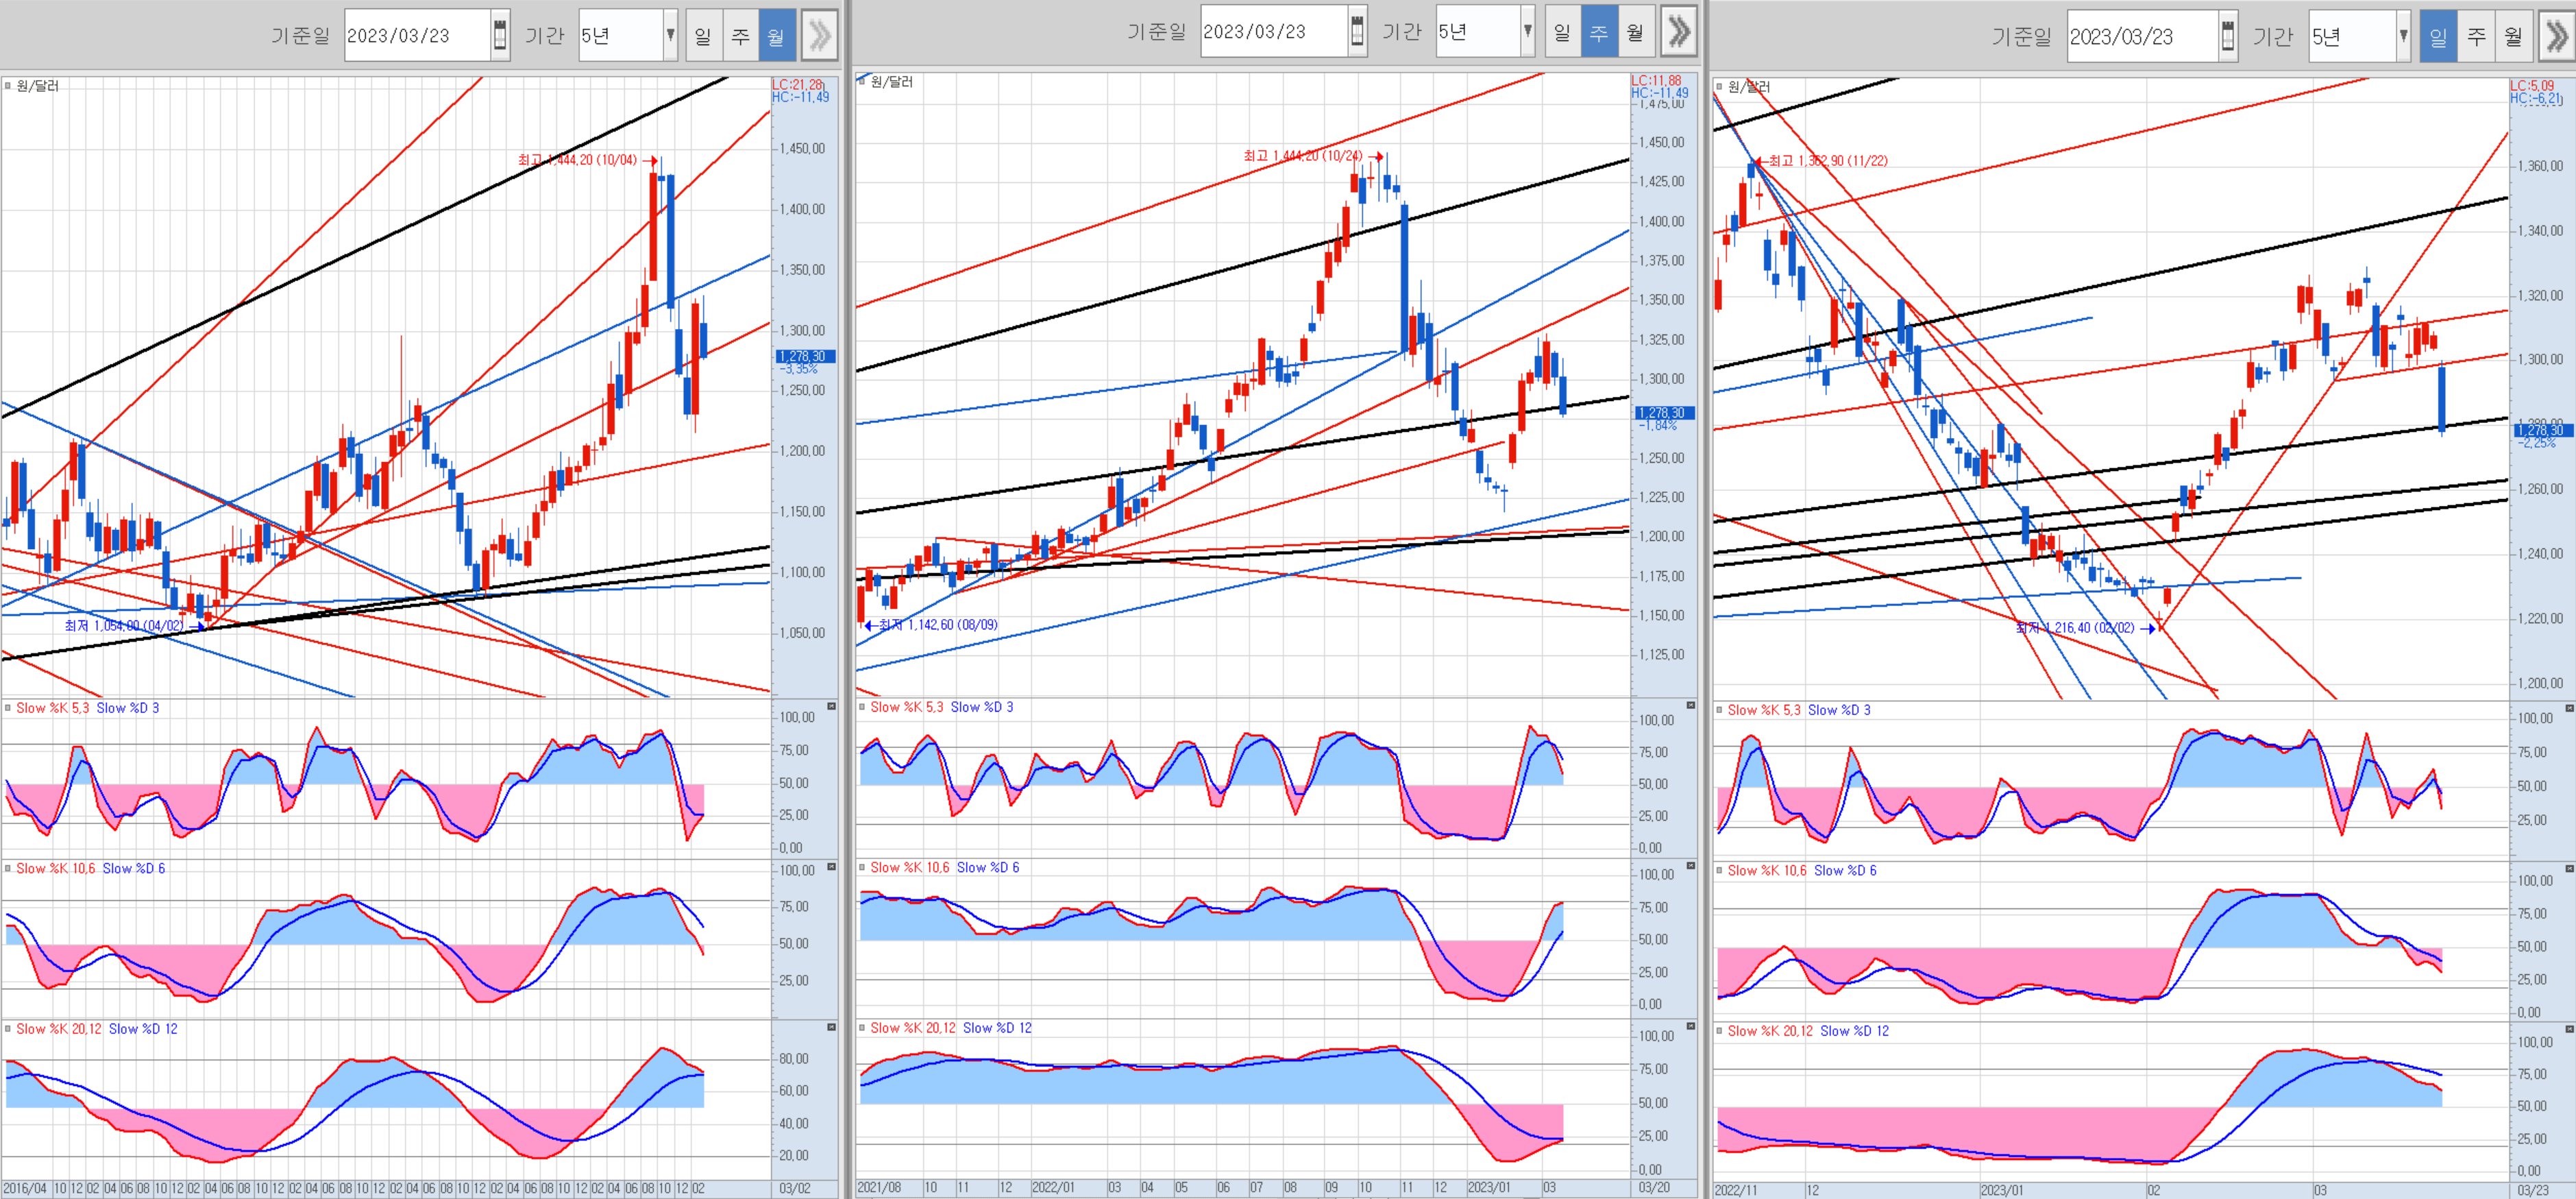
Task: Click small corner icon of right Slow %K 20,12 panel
Action: 2569,1029
